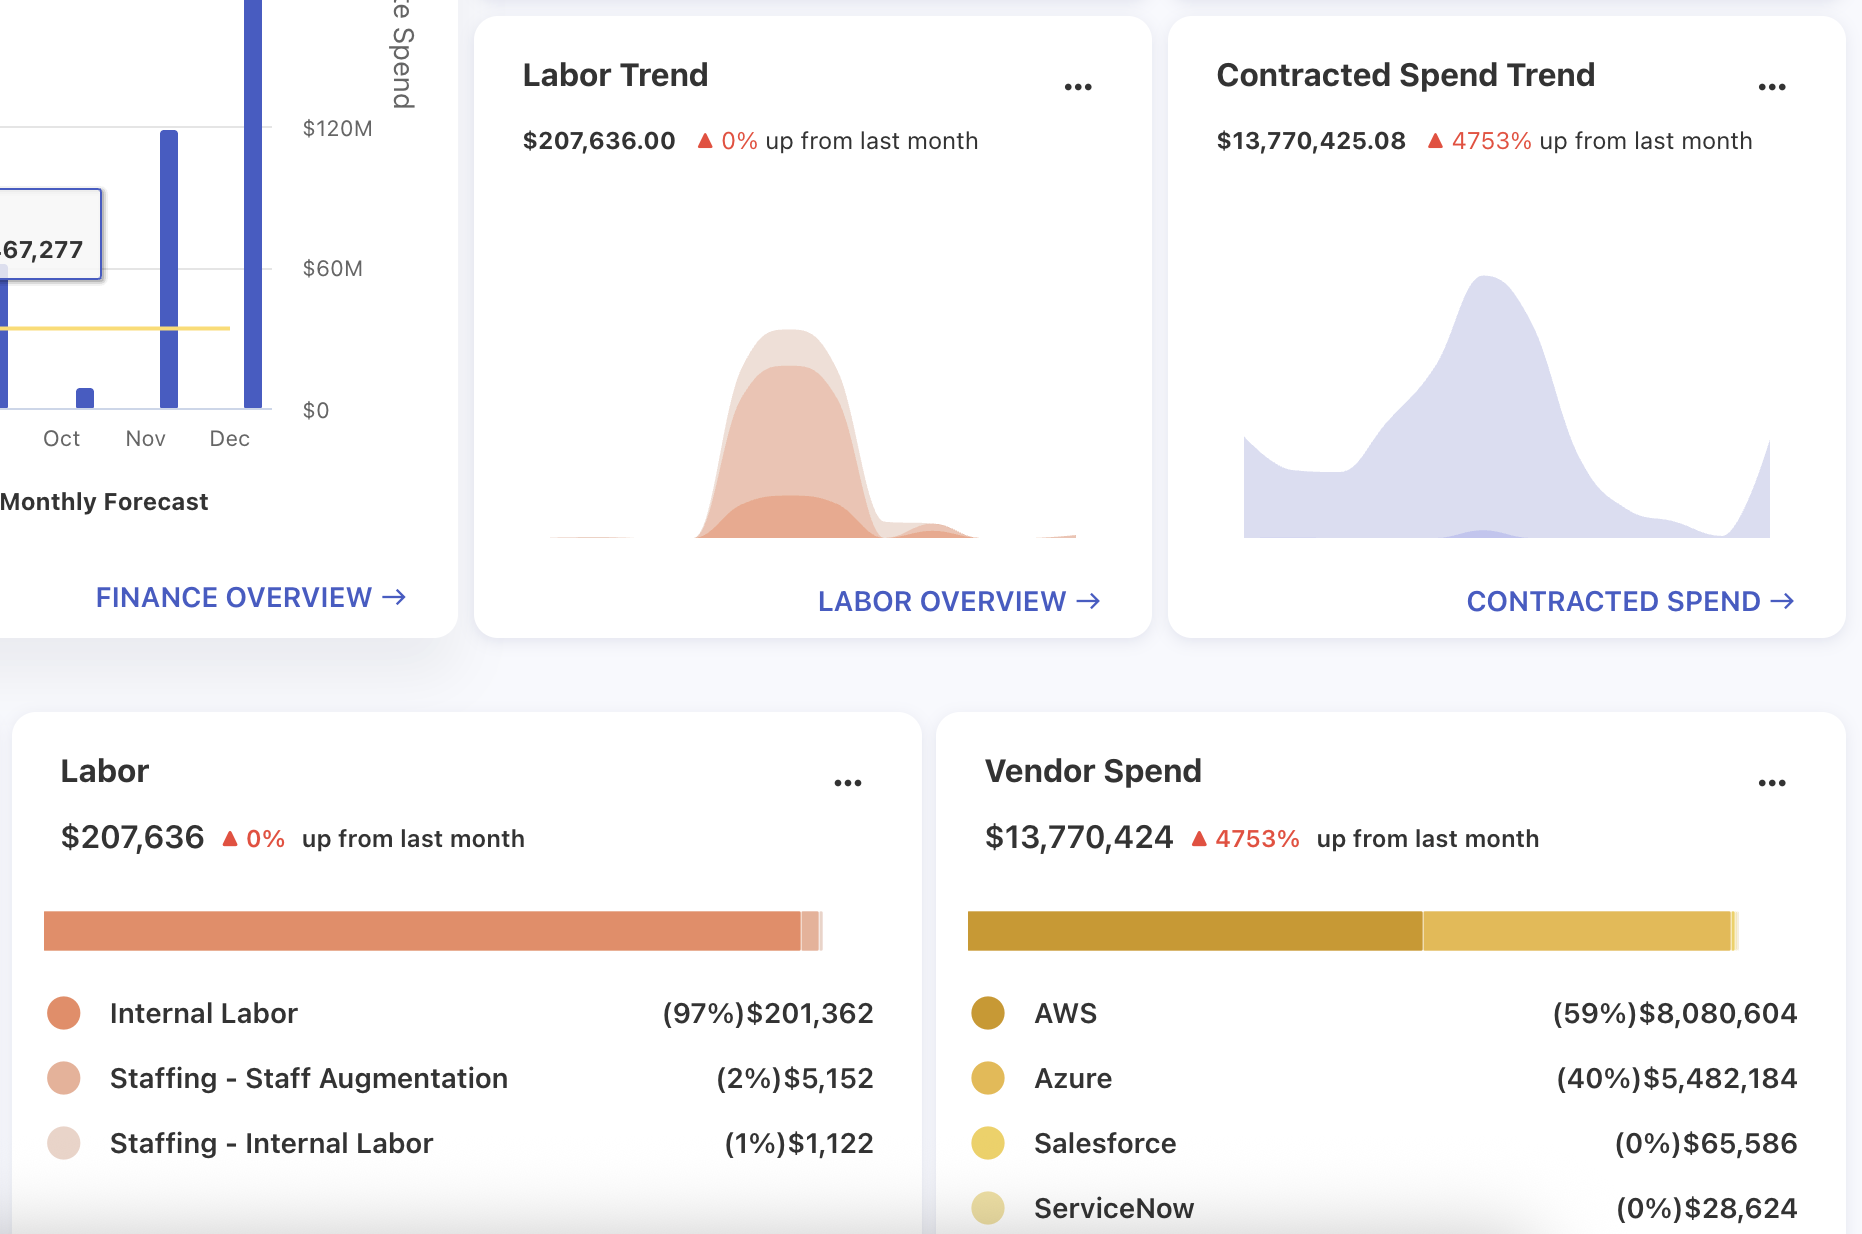Image resolution: width=1862 pixels, height=1234 pixels.
Task: Click the AWS legend color dot
Action: pyautogui.click(x=988, y=1013)
